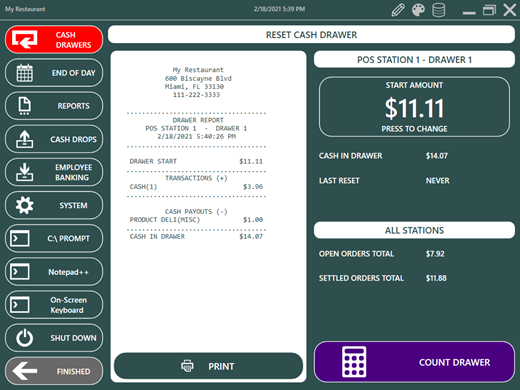Print the drawer report
Image resolution: width=520 pixels, height=390 pixels.
point(208,366)
